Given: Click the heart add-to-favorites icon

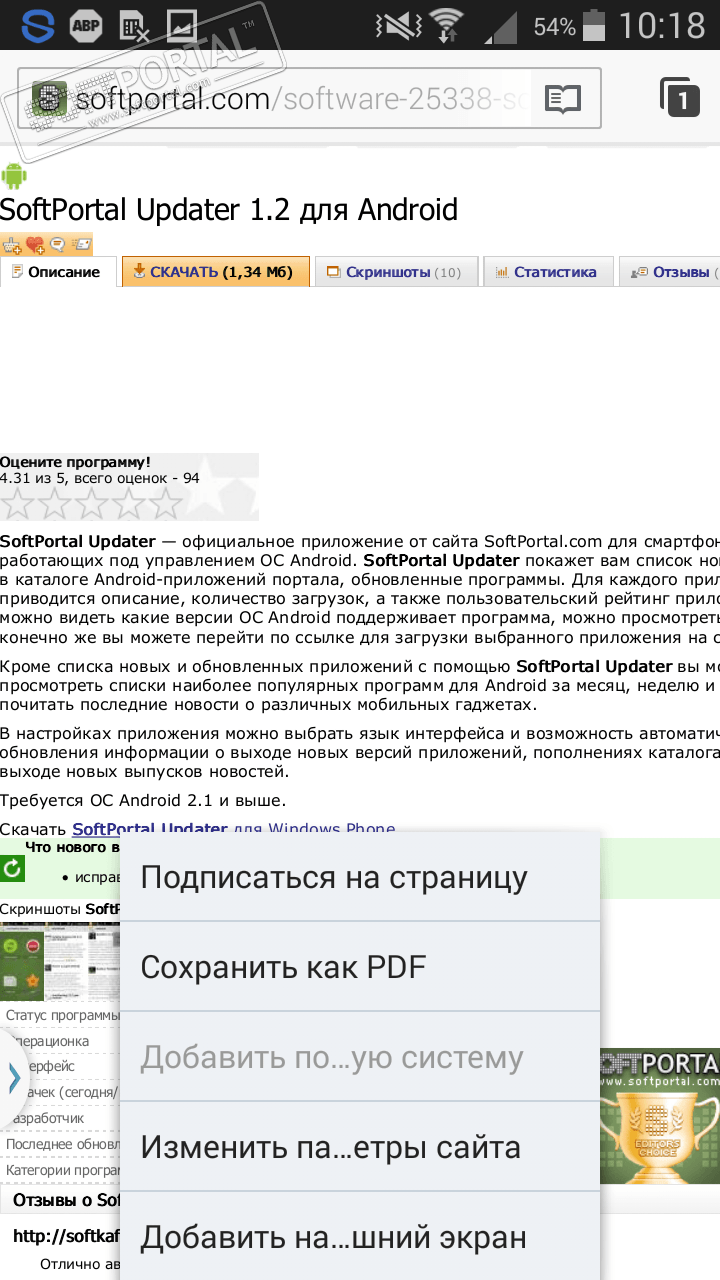Looking at the screenshot, I should (35, 244).
